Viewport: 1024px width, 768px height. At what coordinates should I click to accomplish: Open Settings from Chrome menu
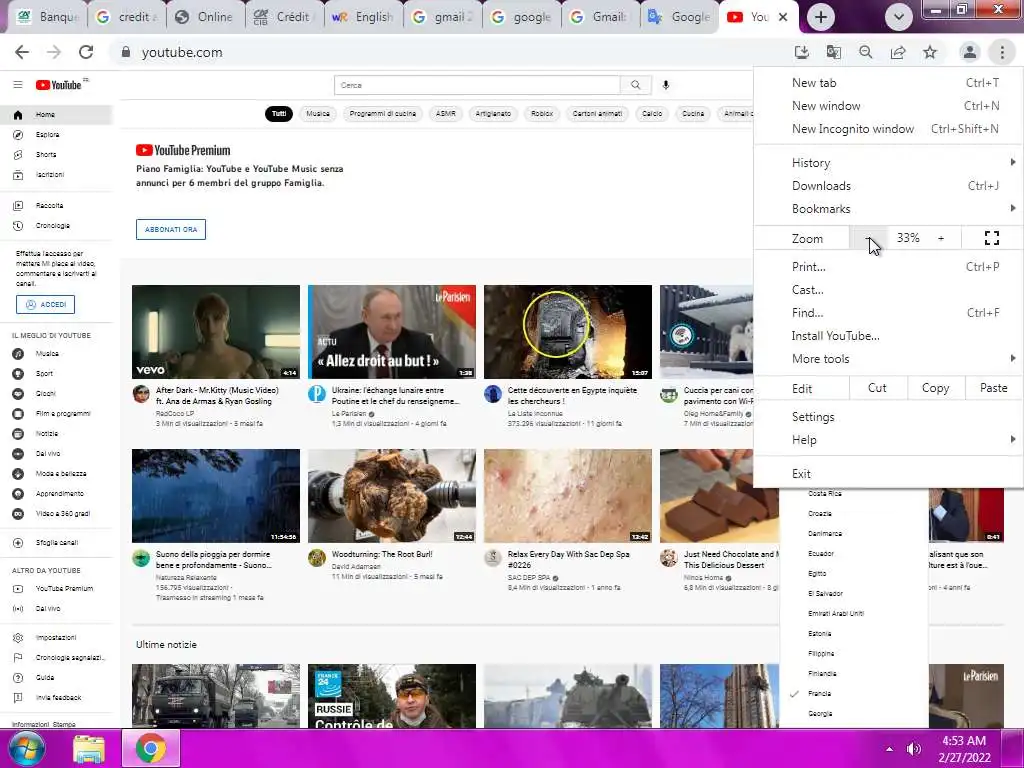tap(889, 417)
